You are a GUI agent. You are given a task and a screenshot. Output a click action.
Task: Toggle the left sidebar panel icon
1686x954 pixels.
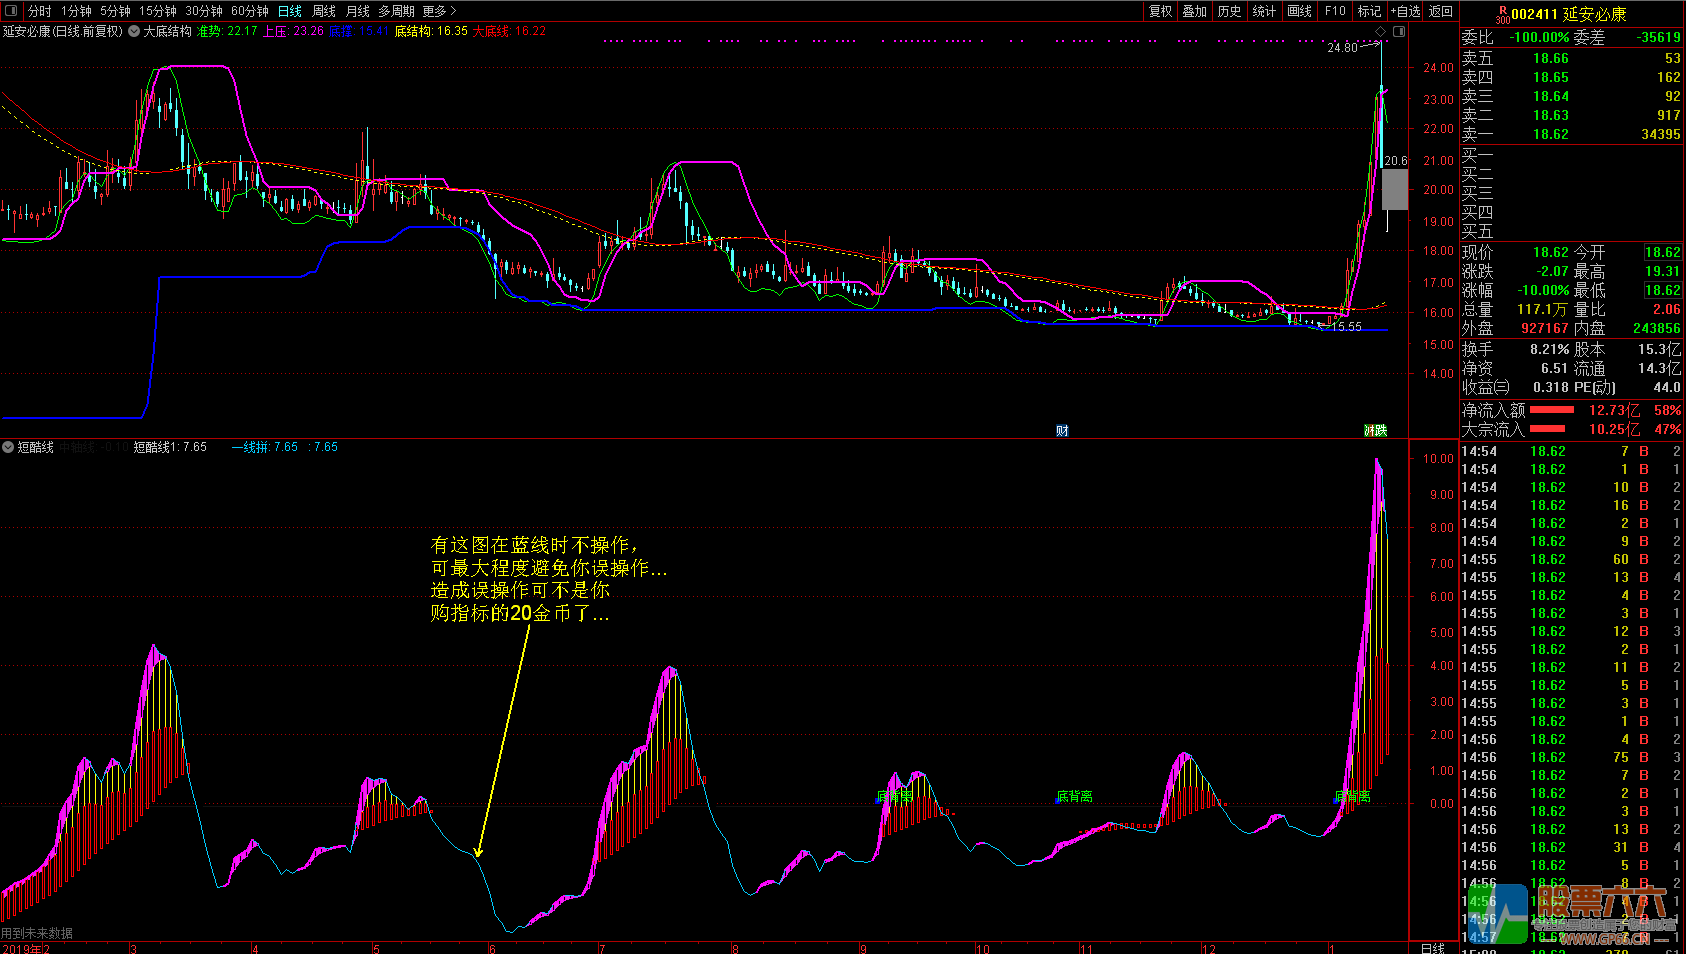11,11
